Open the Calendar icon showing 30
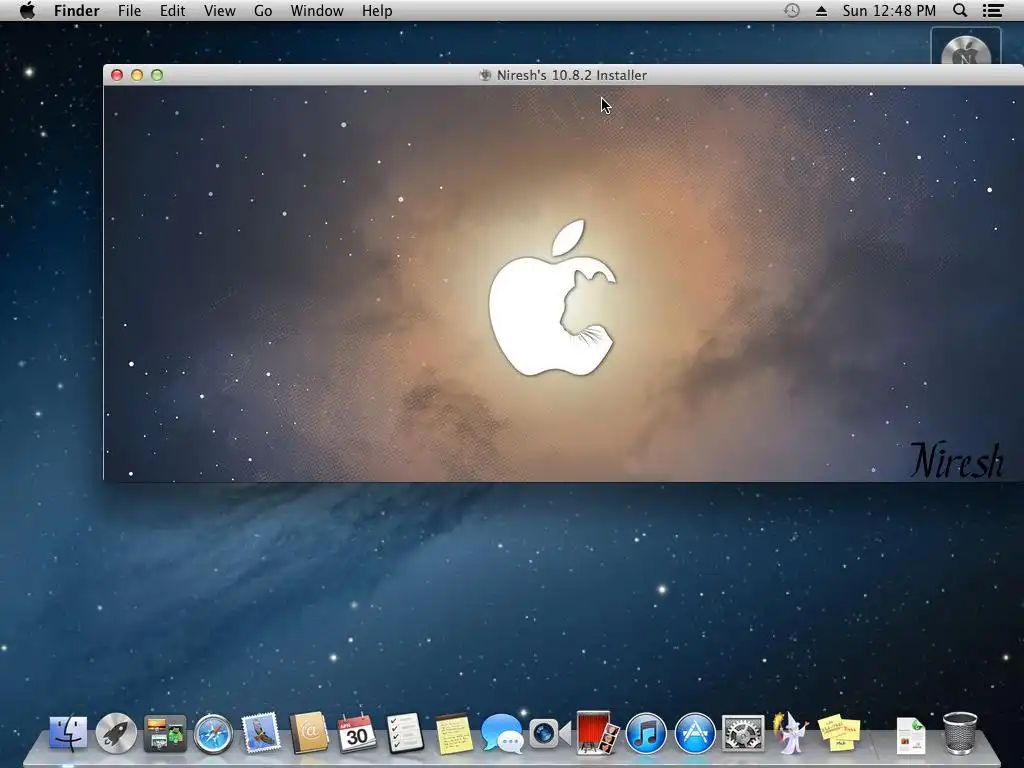Viewport: 1024px width, 768px height. [357, 733]
